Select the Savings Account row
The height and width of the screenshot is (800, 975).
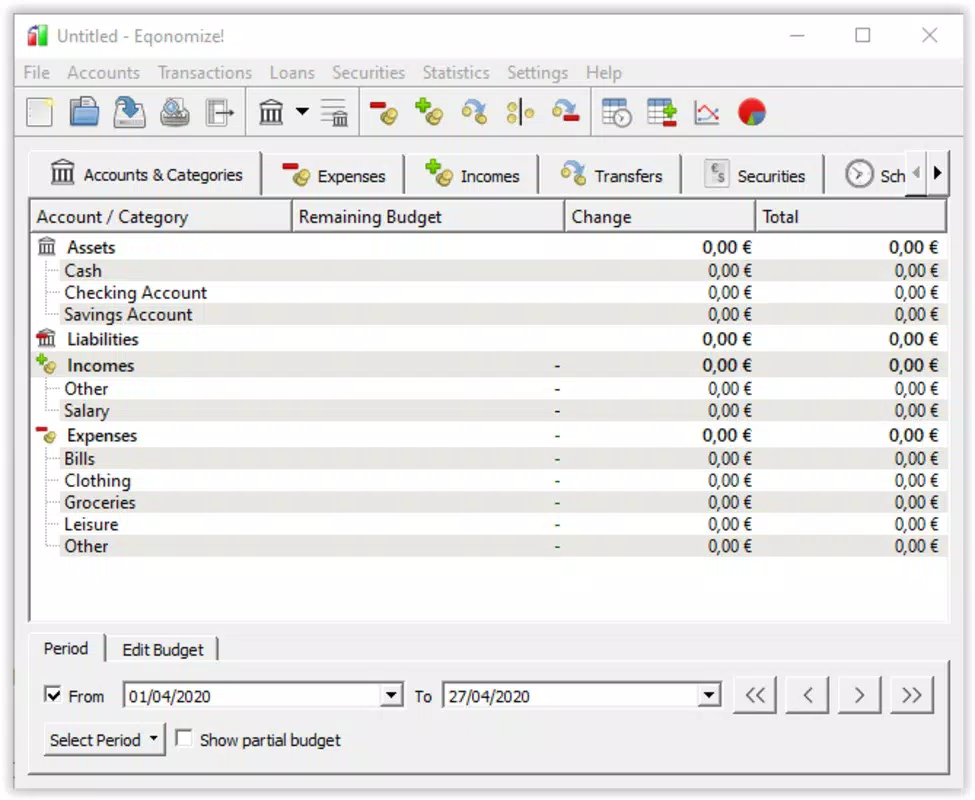[488, 315]
